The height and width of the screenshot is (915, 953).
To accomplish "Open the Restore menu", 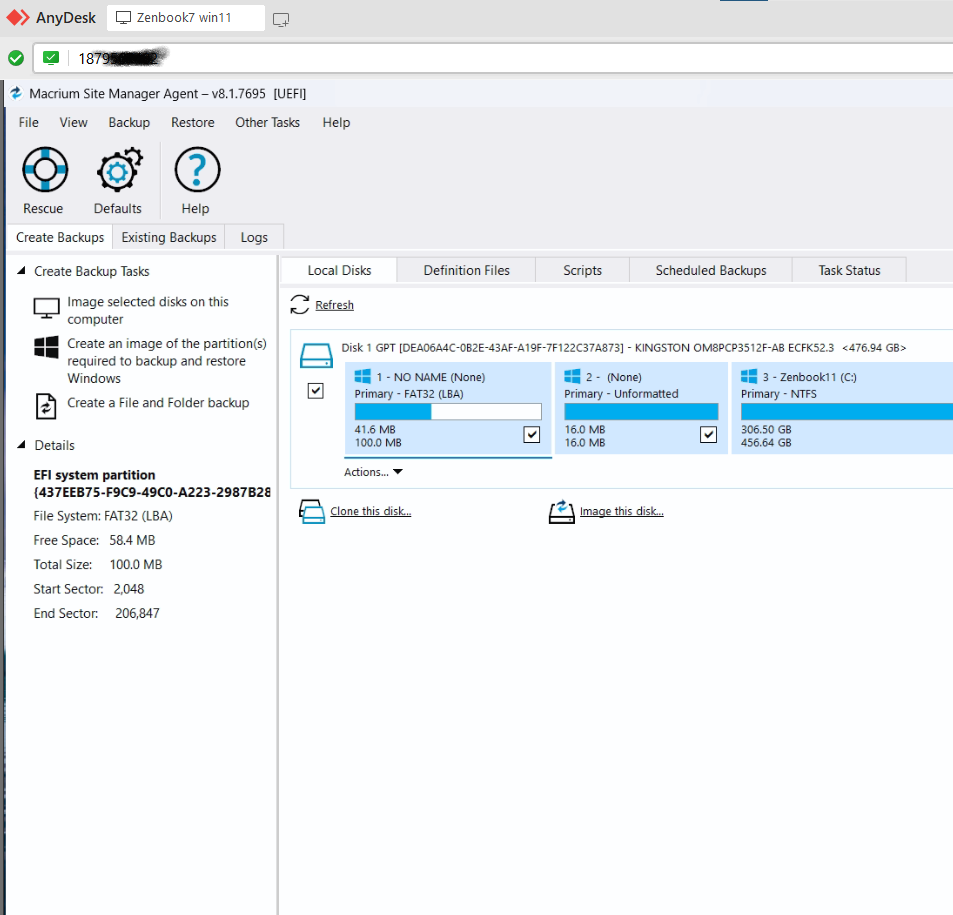I will [193, 122].
